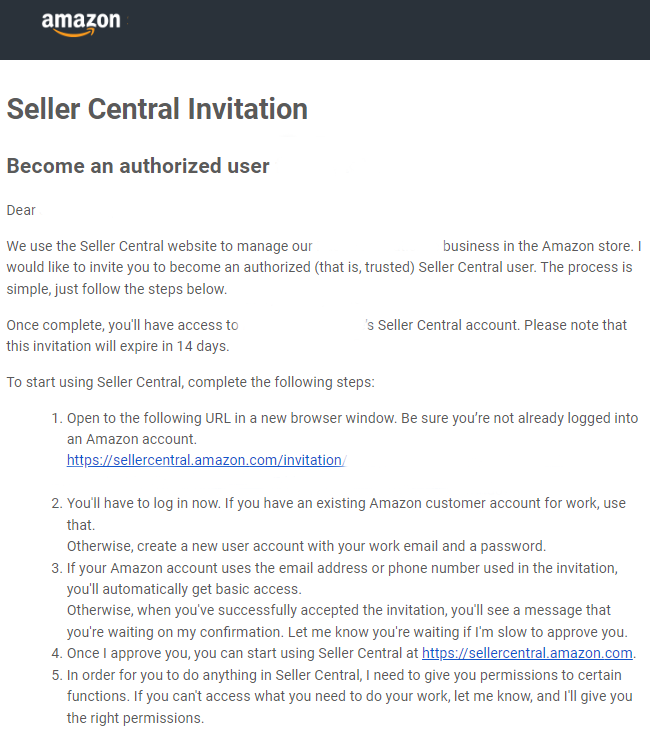Click the To start using Seller Central line

click(191, 382)
